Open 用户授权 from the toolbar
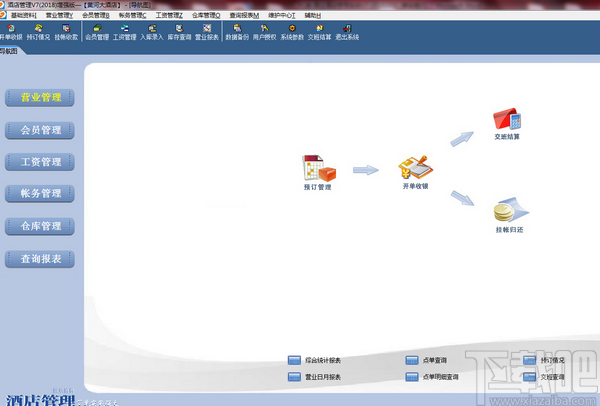 pos(264,33)
